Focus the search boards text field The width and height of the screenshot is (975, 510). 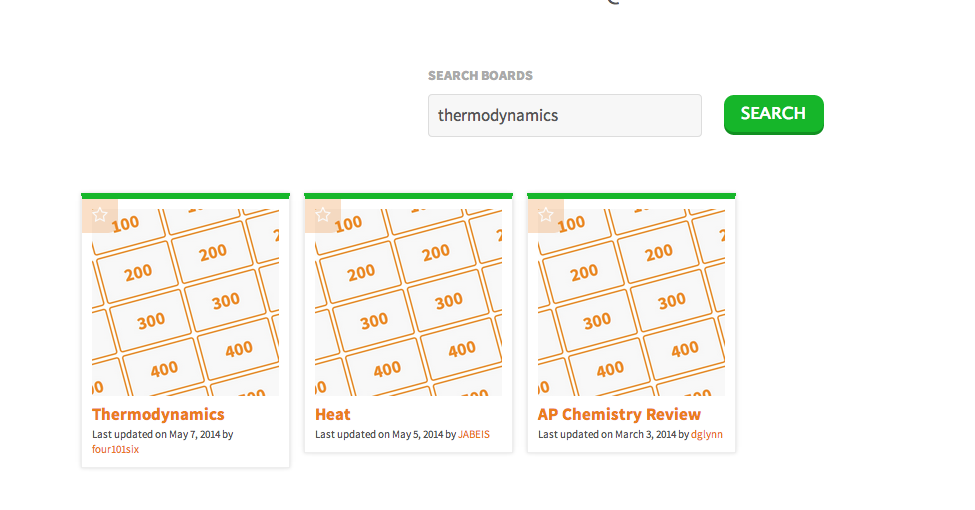(x=564, y=115)
